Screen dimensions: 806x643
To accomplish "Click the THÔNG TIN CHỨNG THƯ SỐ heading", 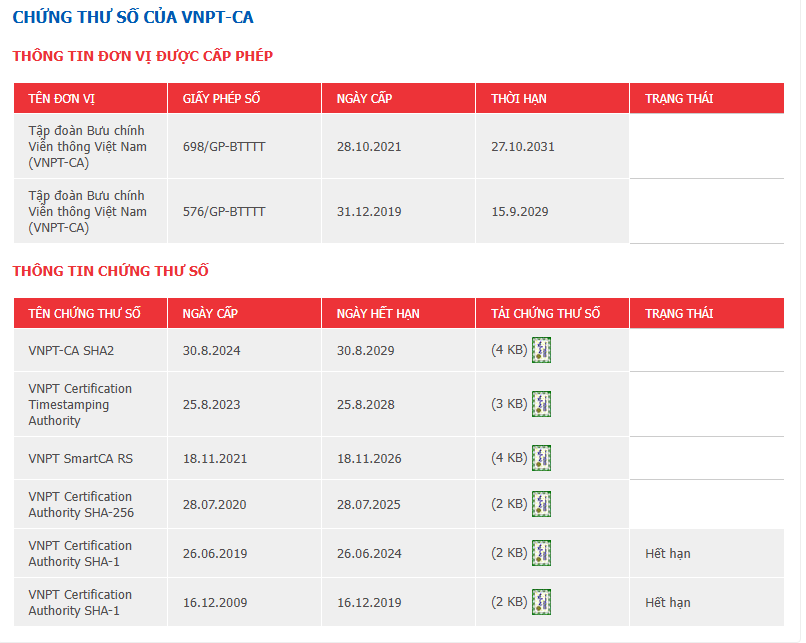I will click(x=111, y=271).
